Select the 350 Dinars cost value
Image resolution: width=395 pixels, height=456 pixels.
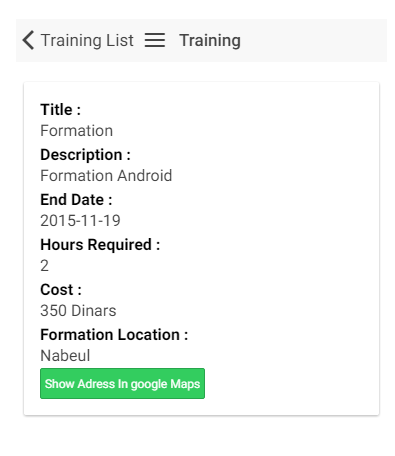pyautogui.click(x=78, y=310)
